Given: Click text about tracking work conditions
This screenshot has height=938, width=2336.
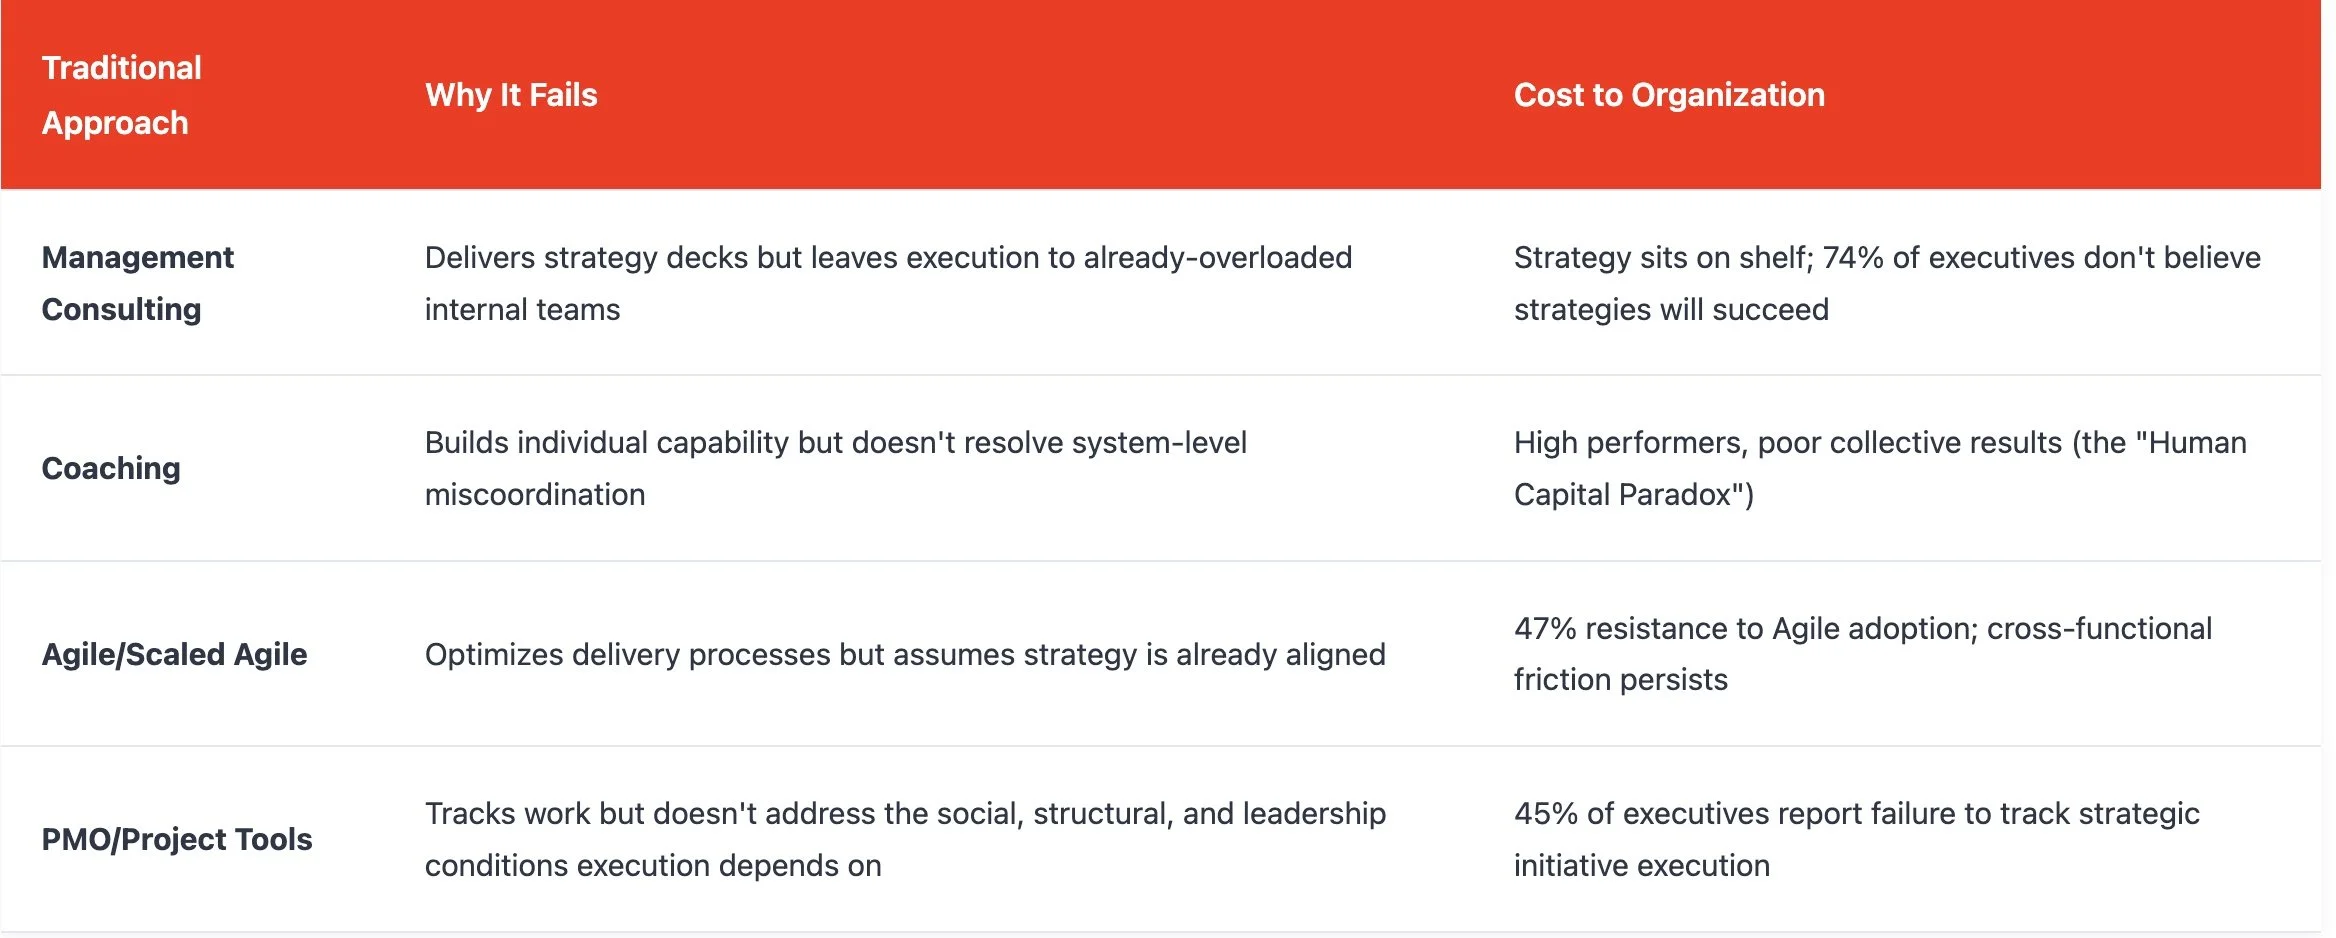Looking at the screenshot, I should point(904,814).
